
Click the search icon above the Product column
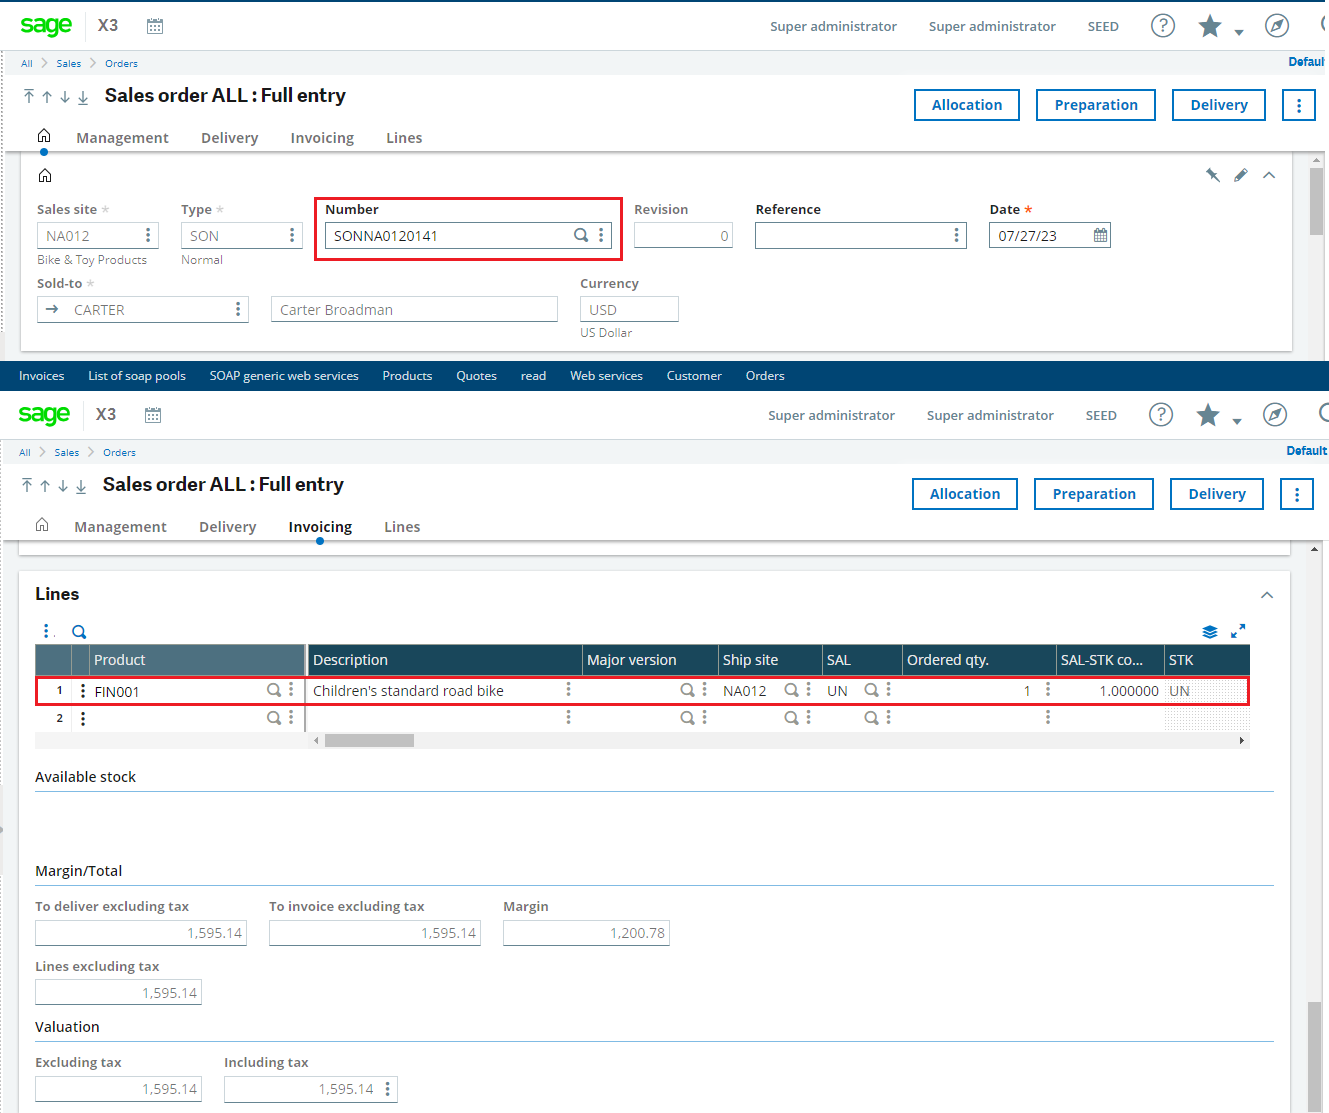coord(79,631)
